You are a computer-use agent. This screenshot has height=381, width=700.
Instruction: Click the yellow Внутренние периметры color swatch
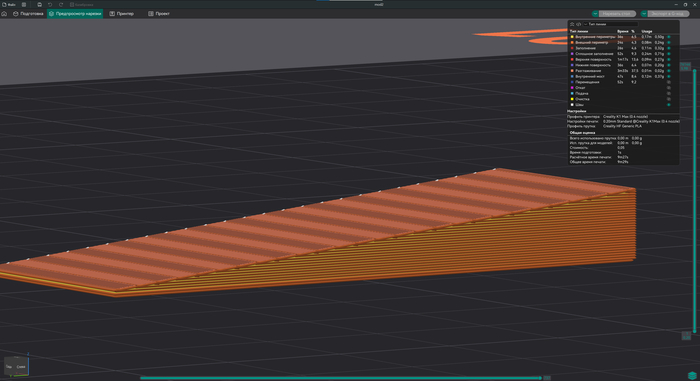point(572,37)
